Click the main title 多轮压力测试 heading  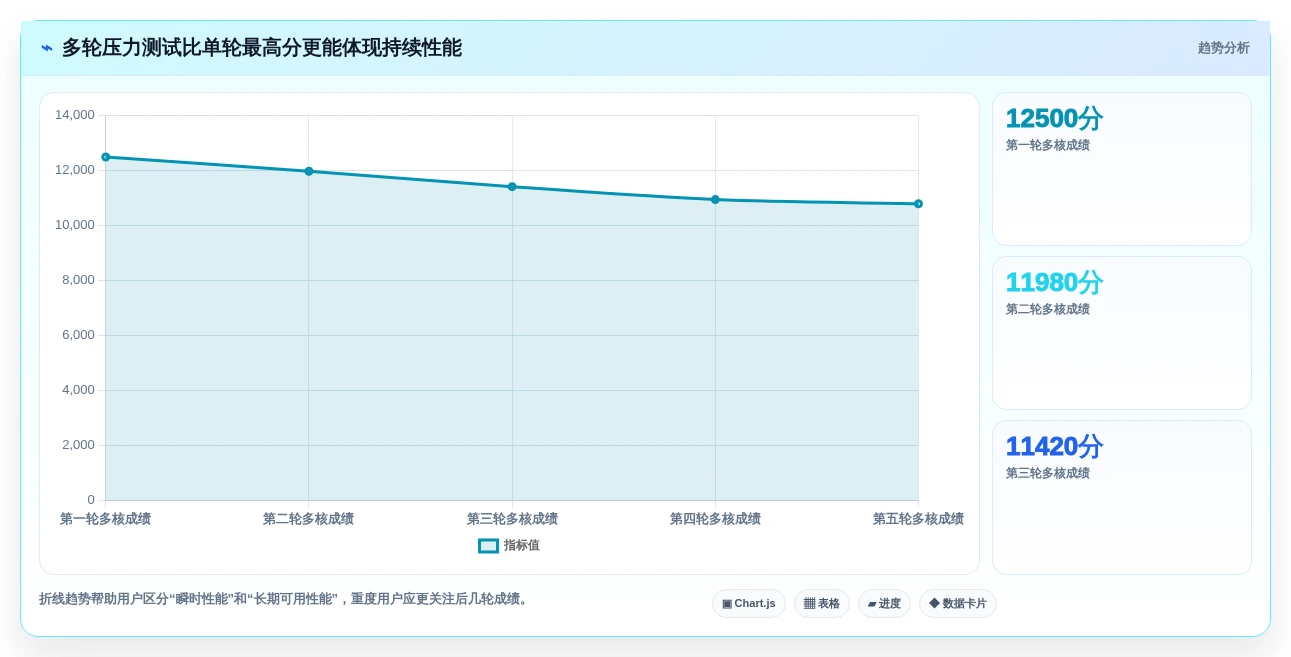(262, 48)
